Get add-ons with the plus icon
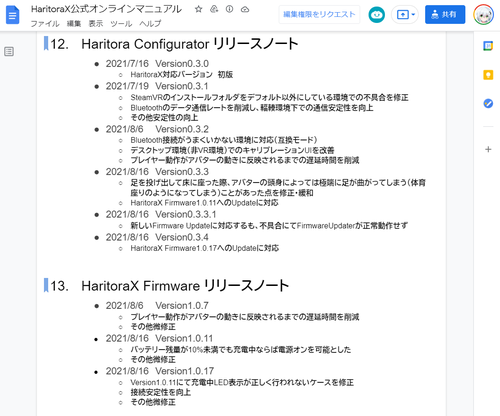The height and width of the screenshot is (416, 500). click(x=488, y=149)
